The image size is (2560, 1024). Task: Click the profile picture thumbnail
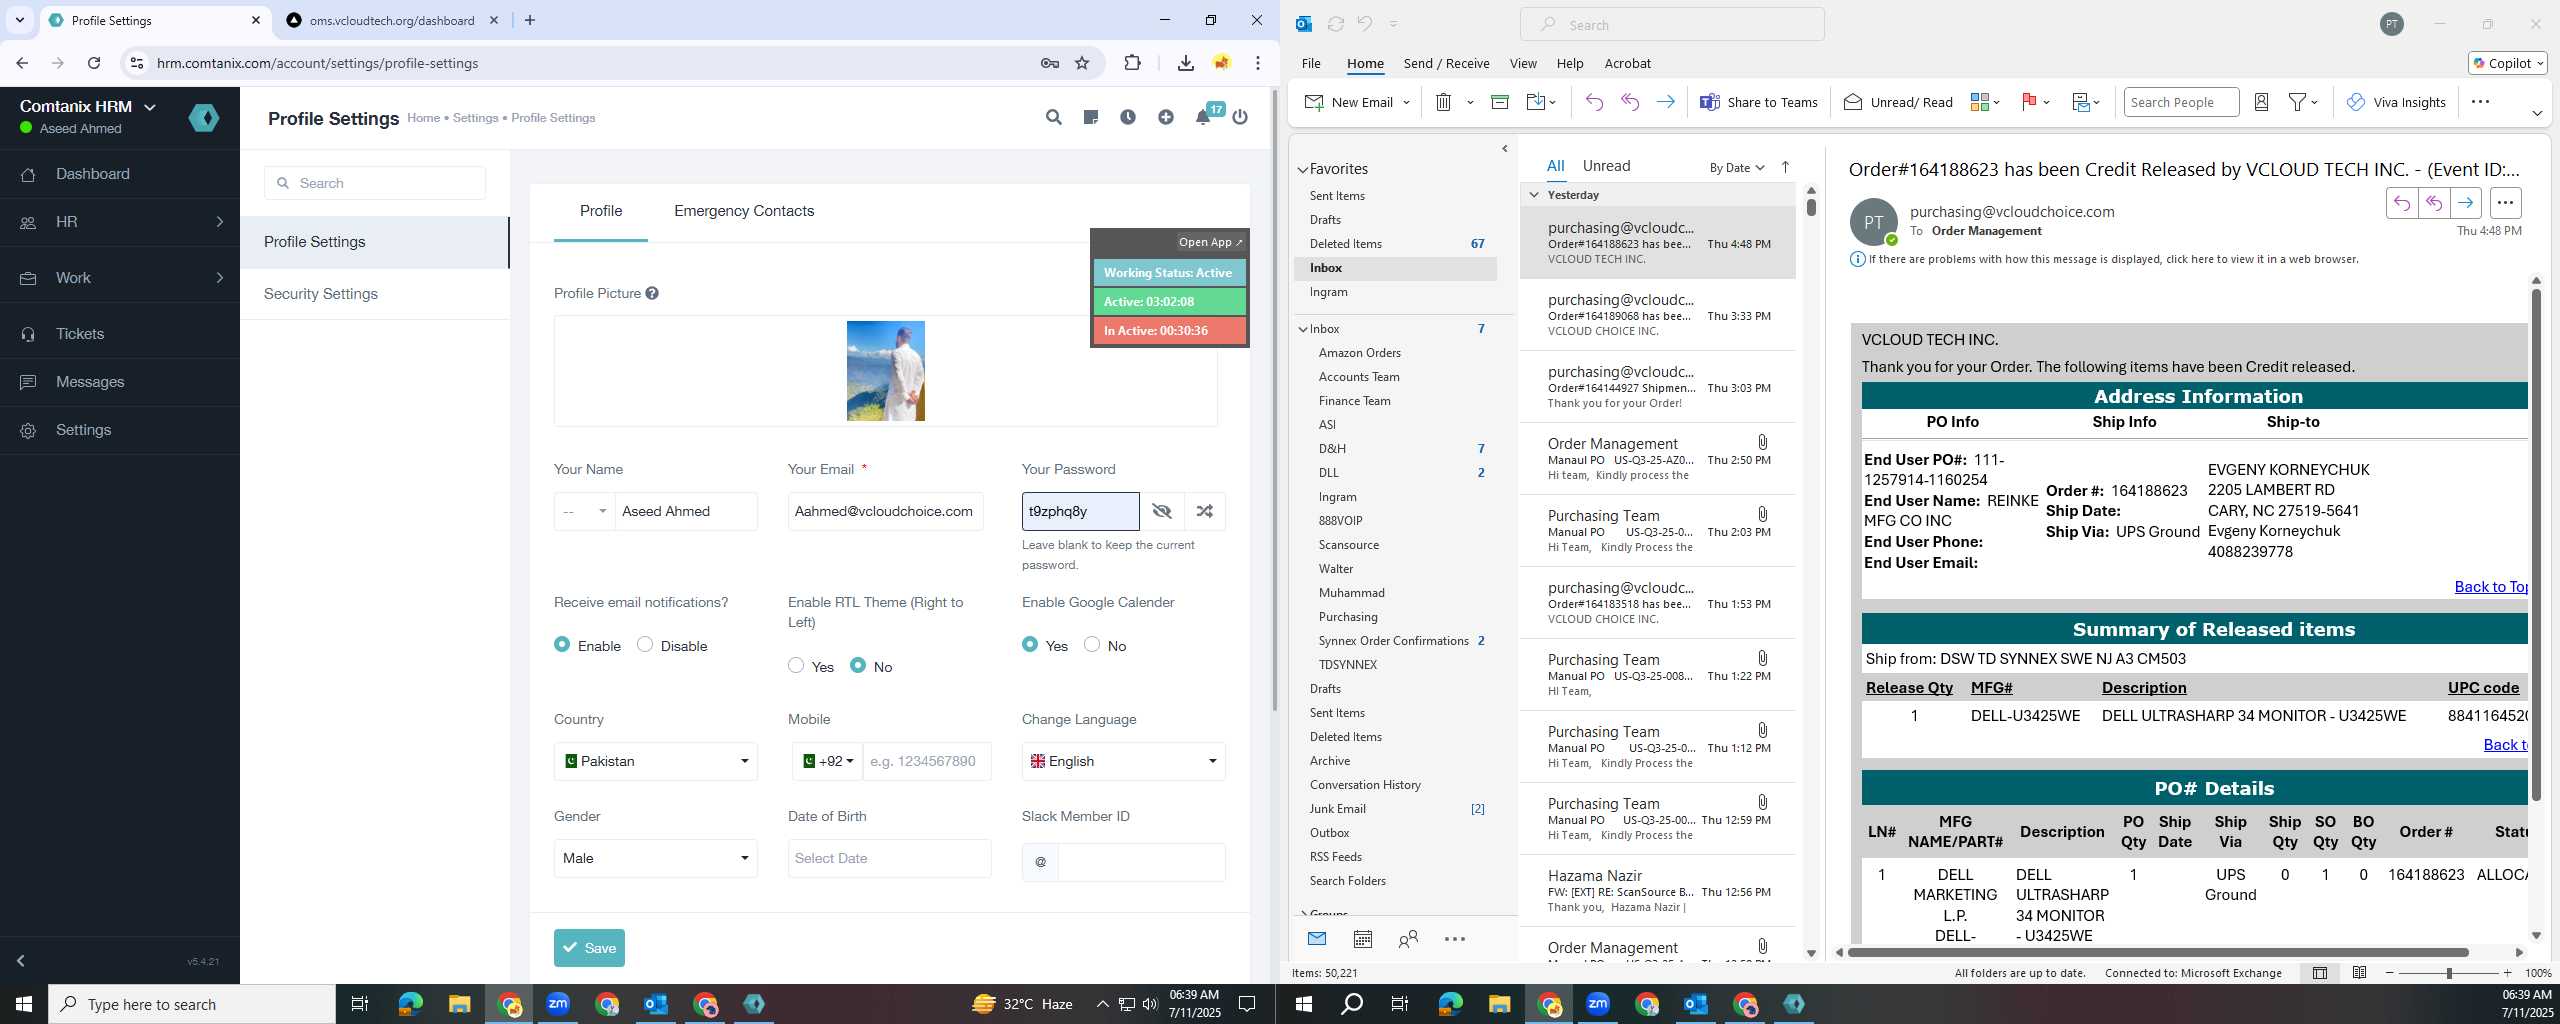886,371
